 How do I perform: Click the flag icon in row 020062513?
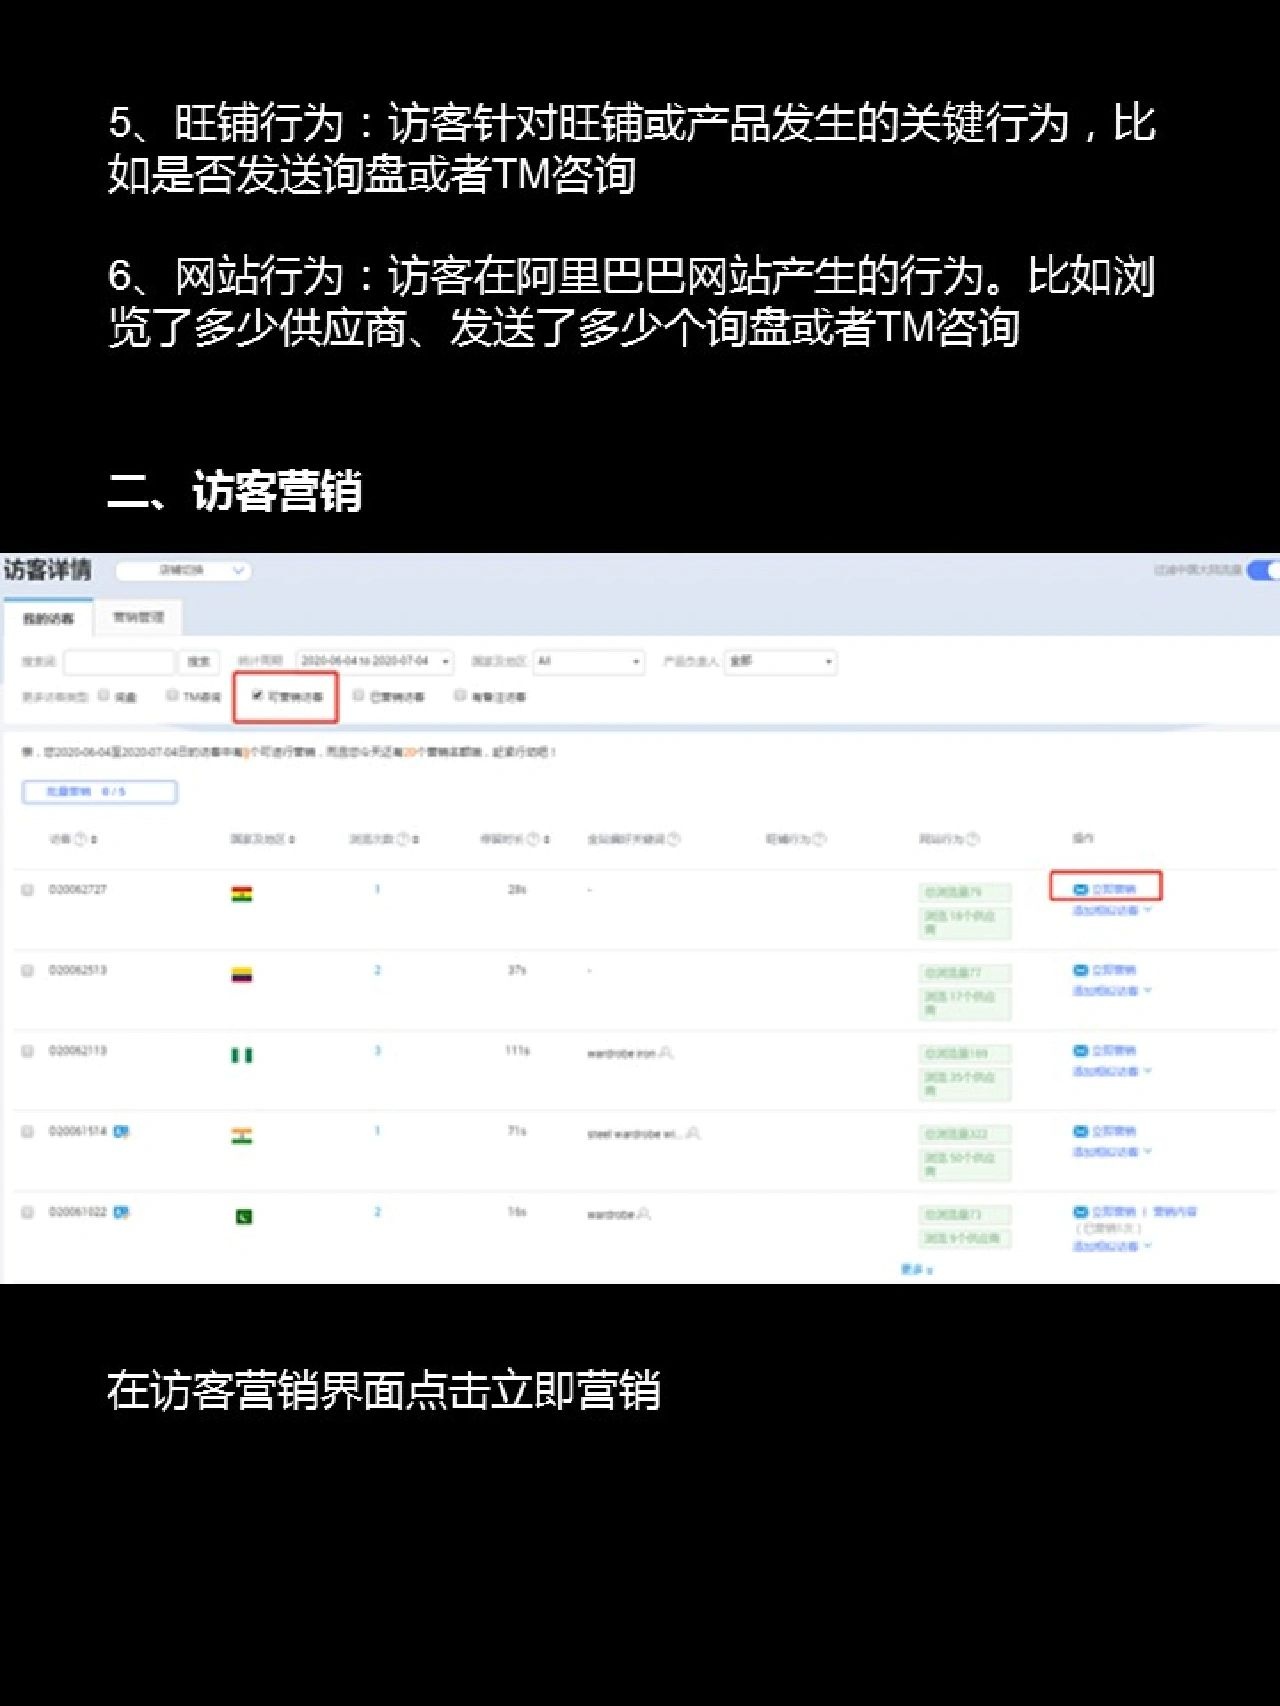242,974
